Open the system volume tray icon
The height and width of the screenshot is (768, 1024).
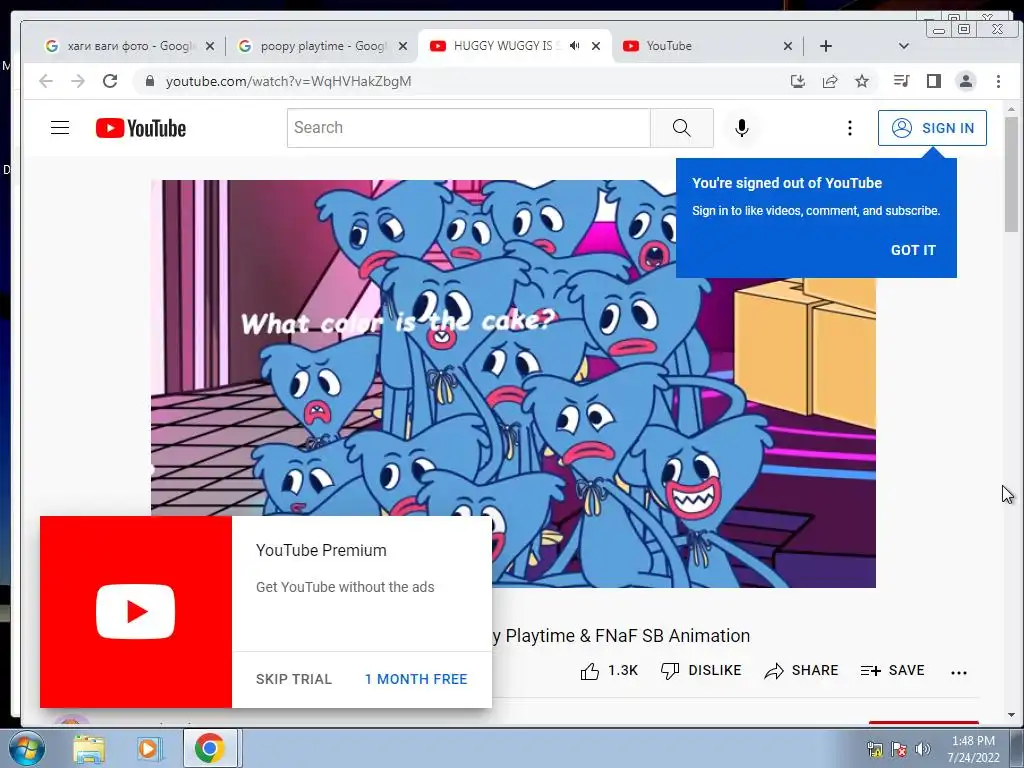[923, 749]
